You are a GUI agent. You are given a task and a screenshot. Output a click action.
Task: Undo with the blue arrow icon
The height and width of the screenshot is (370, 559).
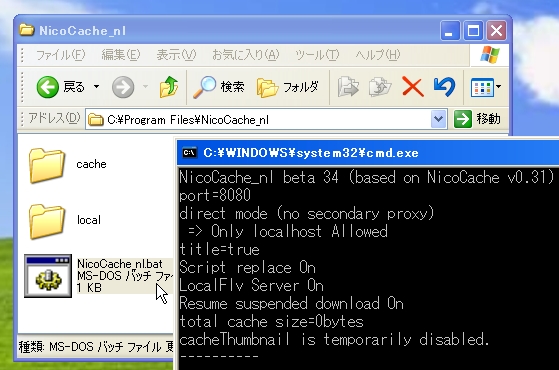tap(444, 87)
